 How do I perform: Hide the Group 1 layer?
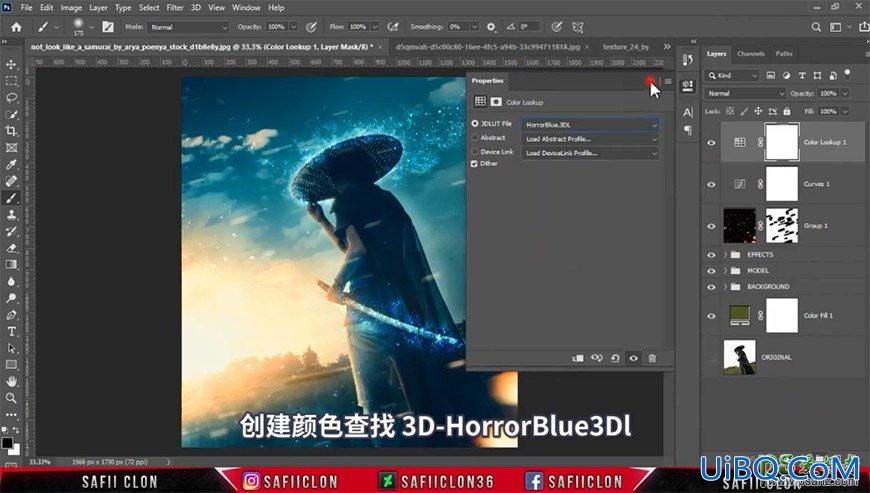click(x=711, y=226)
